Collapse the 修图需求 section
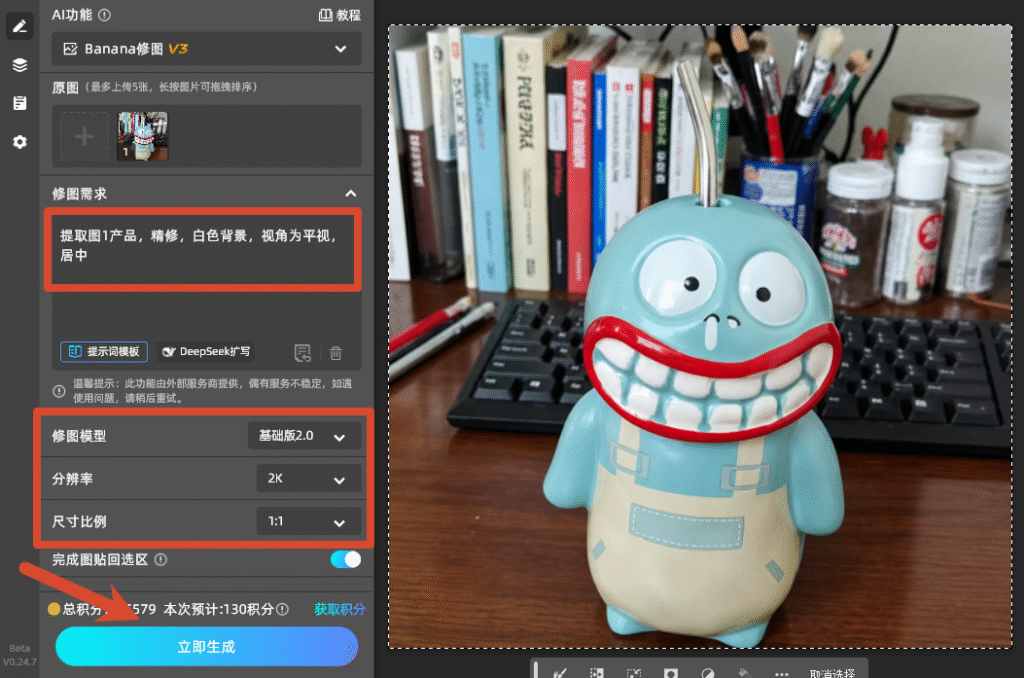This screenshot has height=678, width=1024. tap(351, 193)
